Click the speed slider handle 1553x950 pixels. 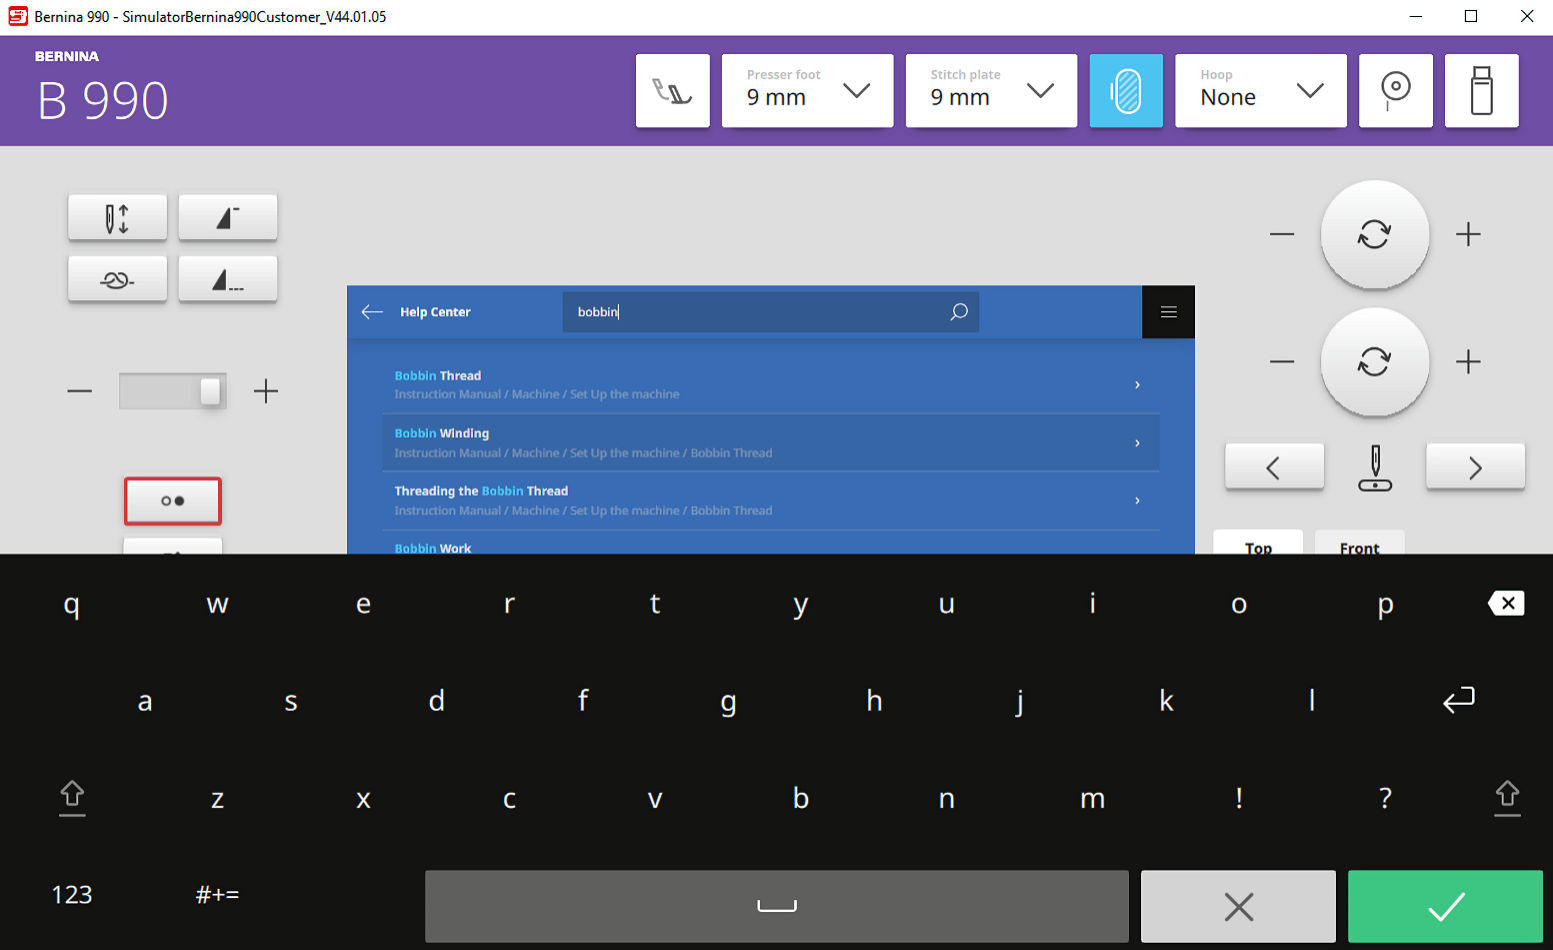210,391
